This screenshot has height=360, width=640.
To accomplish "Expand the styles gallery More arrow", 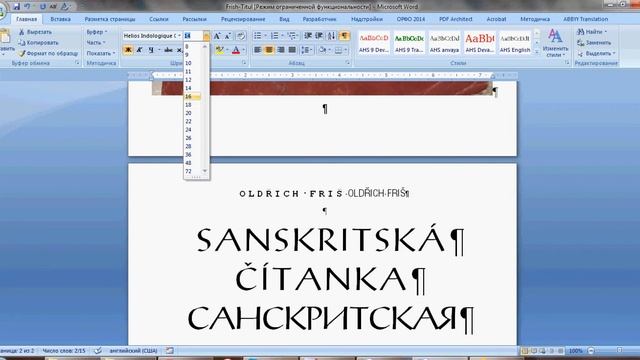I will [x=537, y=52].
